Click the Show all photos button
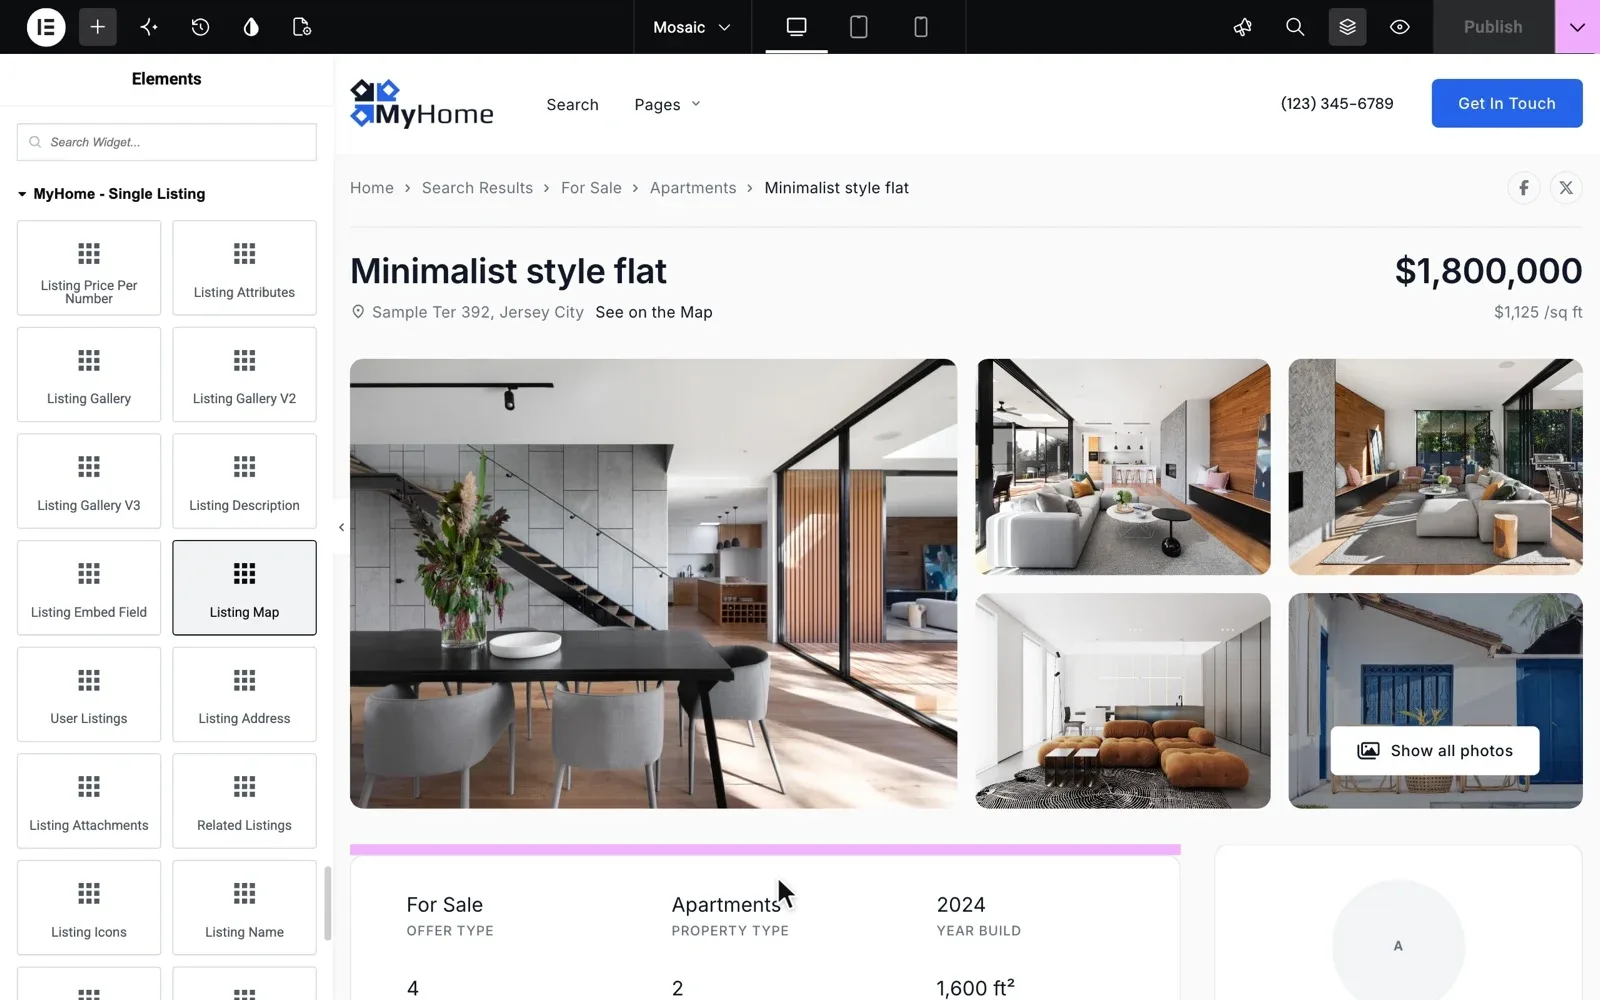Screen dimensions: 1600x1000 (1435, 751)
